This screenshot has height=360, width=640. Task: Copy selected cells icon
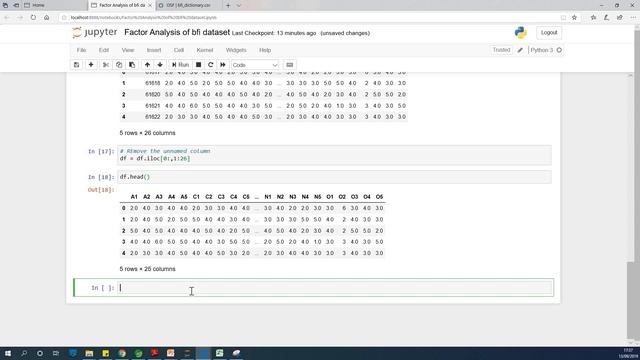[x=119, y=65]
